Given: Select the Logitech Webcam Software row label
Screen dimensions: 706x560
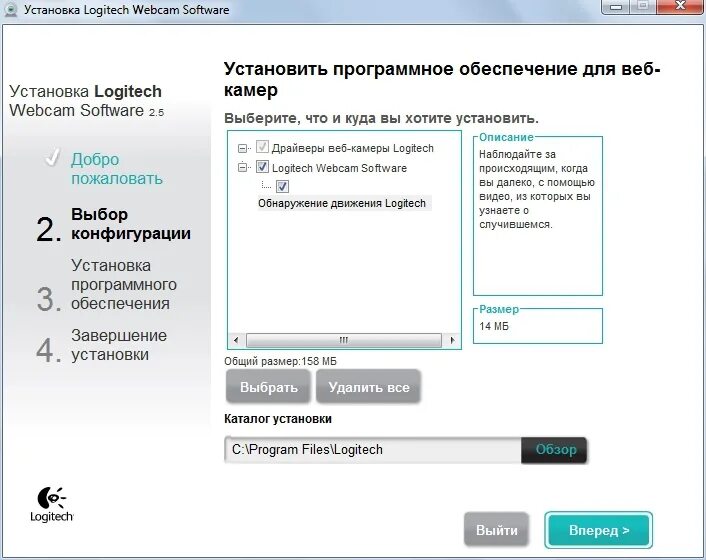Looking at the screenshot, I should pos(339,168).
